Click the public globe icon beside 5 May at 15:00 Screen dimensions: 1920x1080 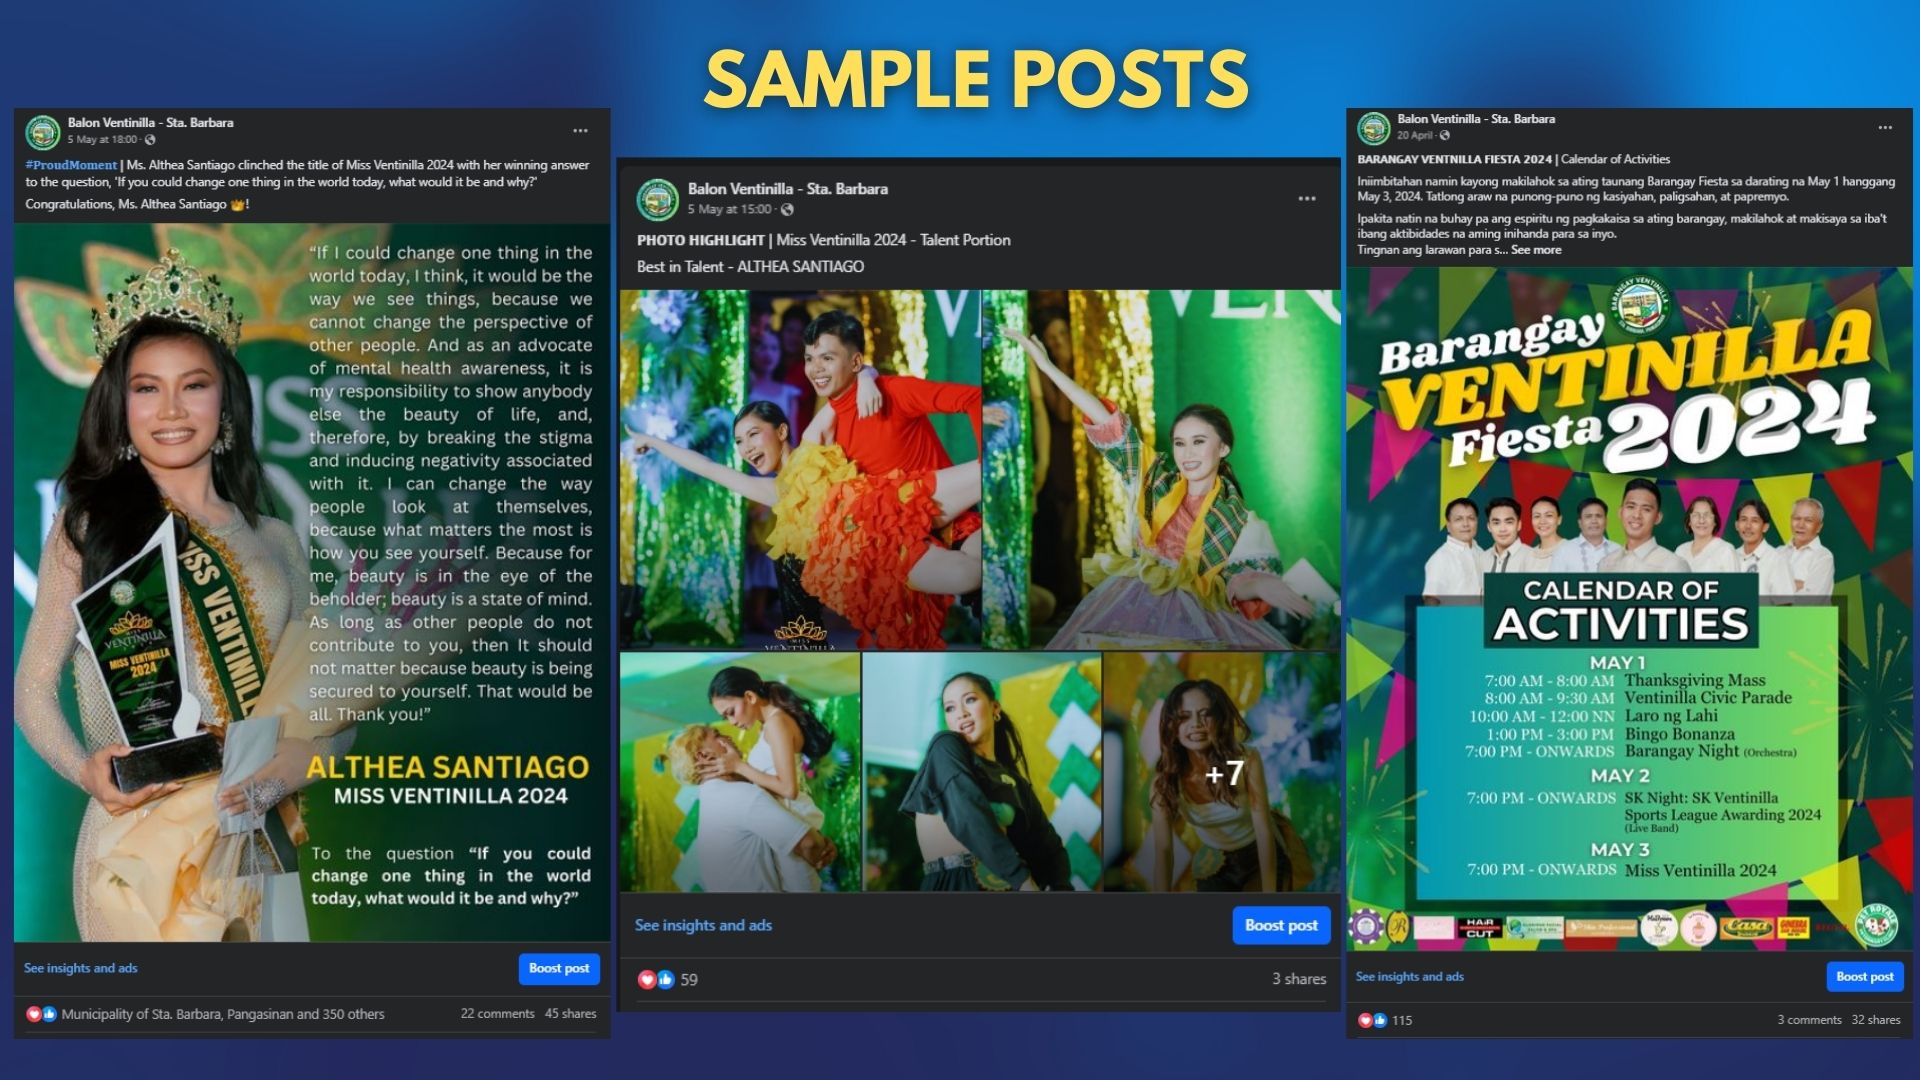787,209
